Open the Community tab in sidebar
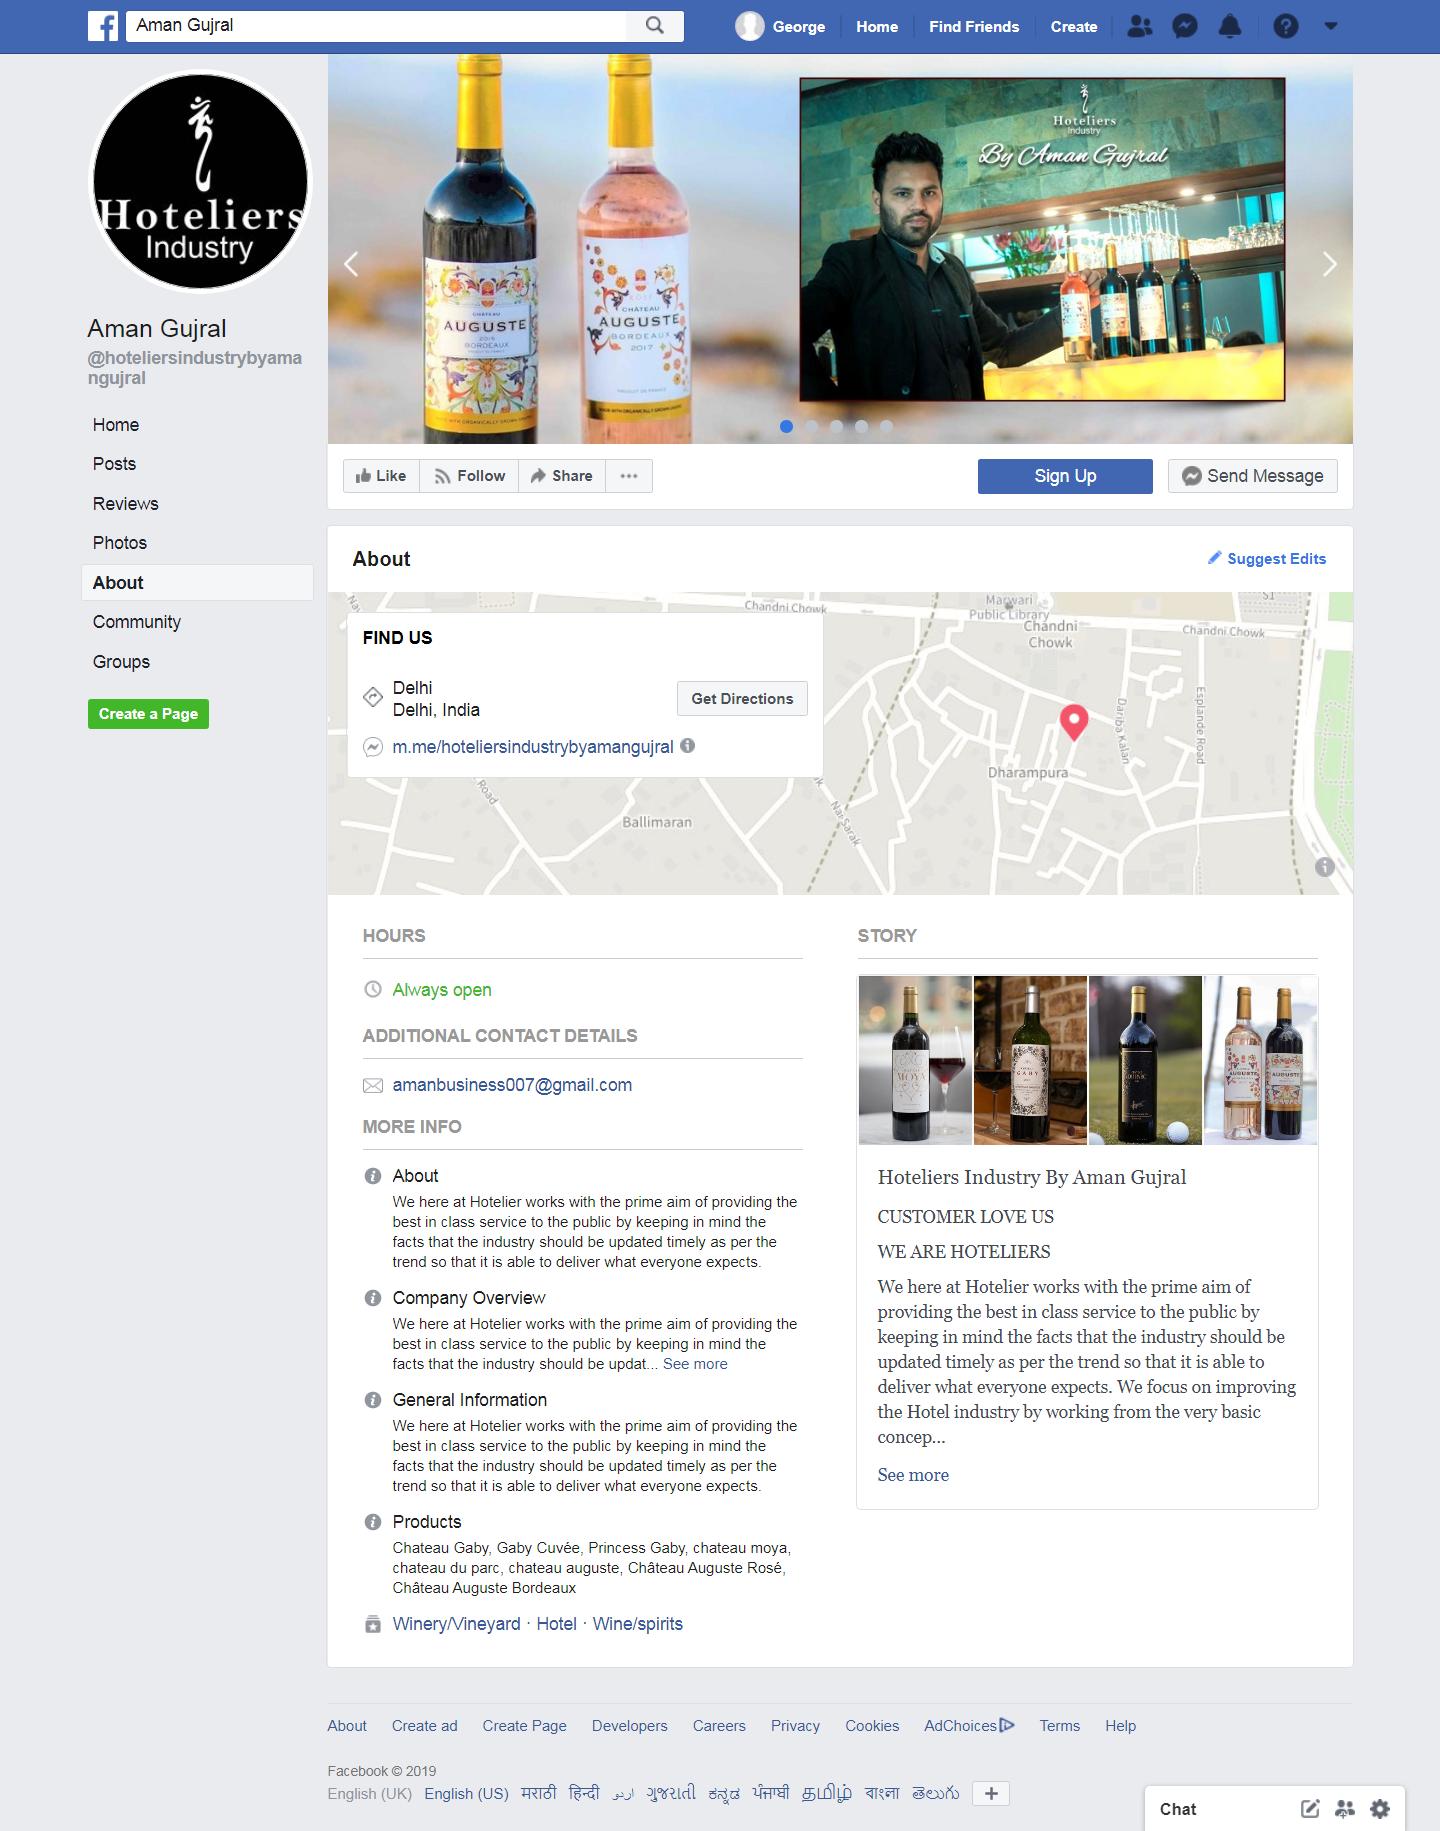Screen dimensions: 1440x1831 pos(137,622)
